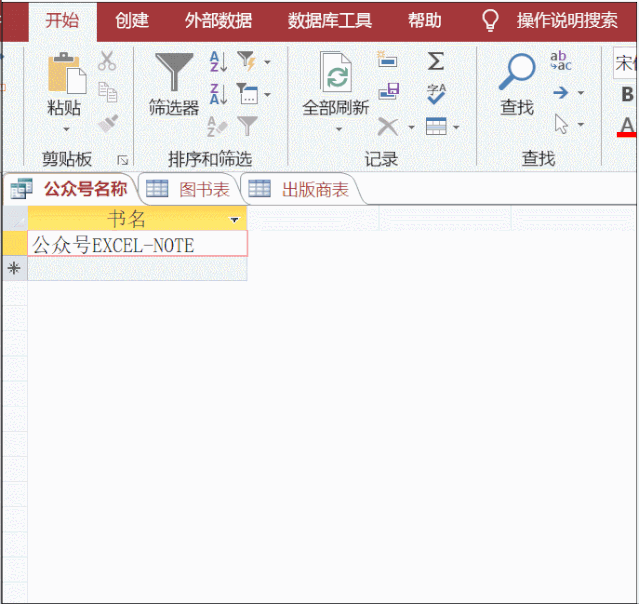Run the spelling check icon
The image size is (639, 604).
coord(436,93)
